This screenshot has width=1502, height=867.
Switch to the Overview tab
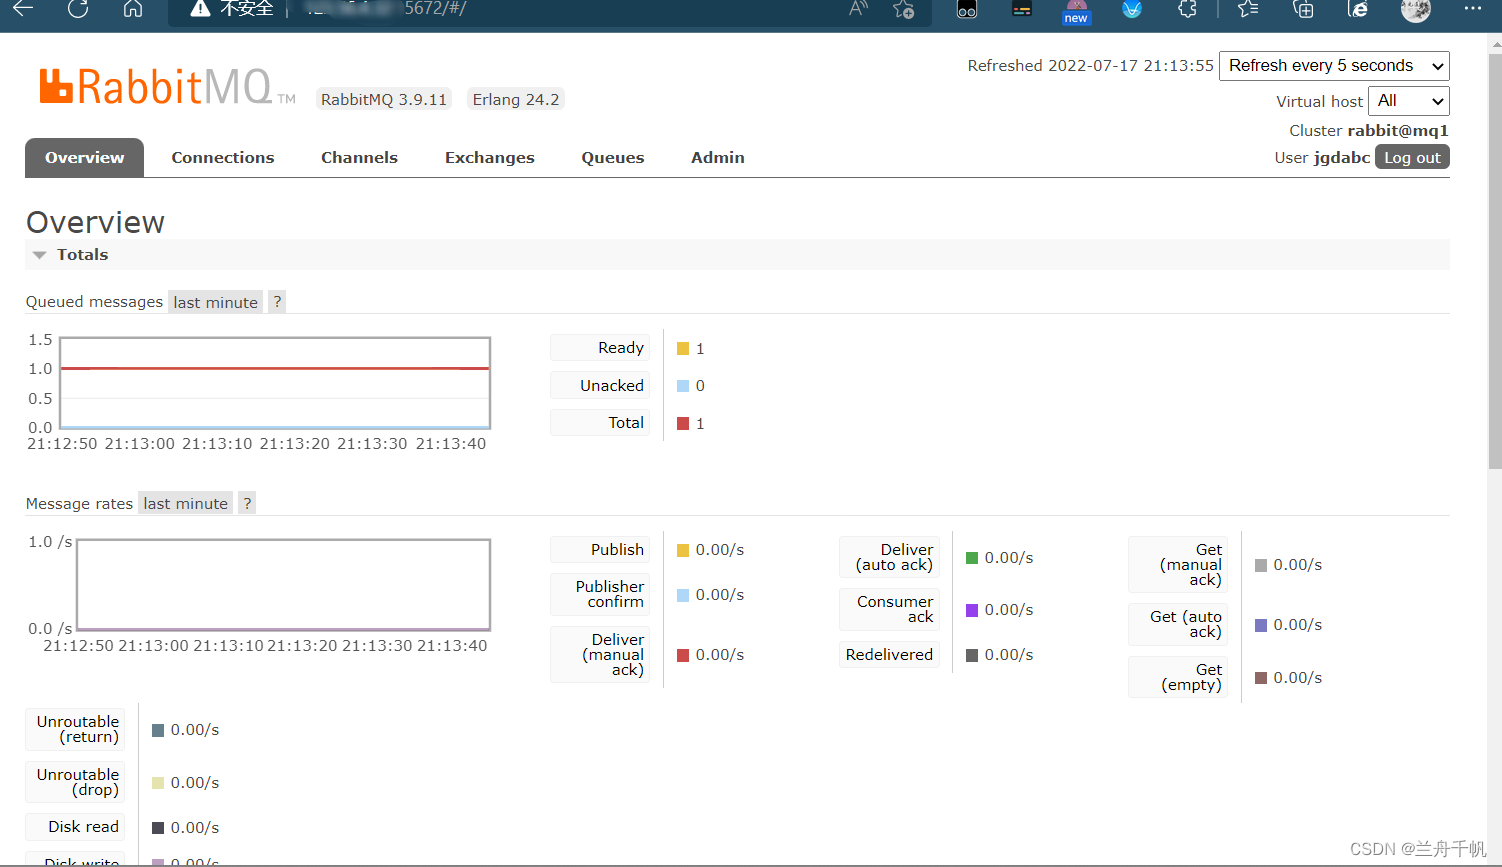coord(85,157)
